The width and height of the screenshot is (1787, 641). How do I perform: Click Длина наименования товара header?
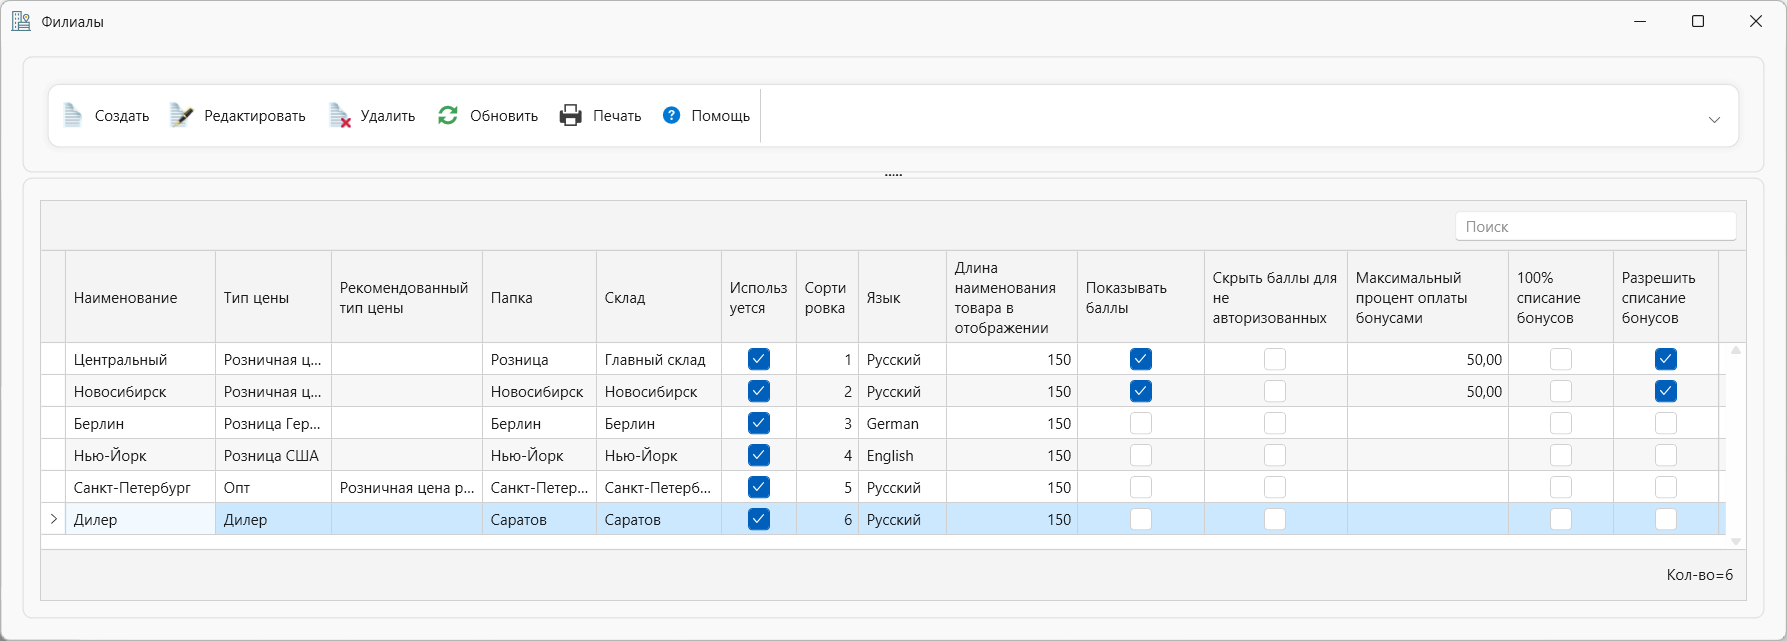point(1012,297)
